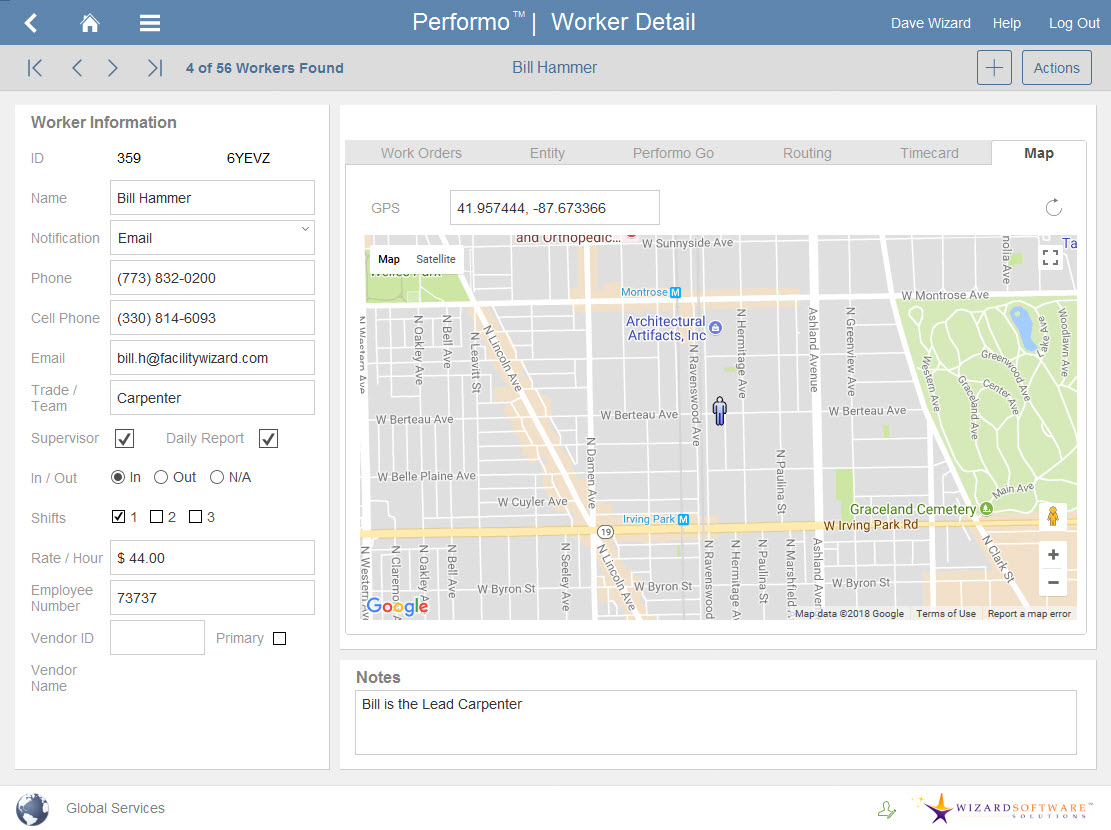Viewport: 1111px width, 830px height.
Task: Switch to Routing tab
Action: pyautogui.click(x=807, y=153)
